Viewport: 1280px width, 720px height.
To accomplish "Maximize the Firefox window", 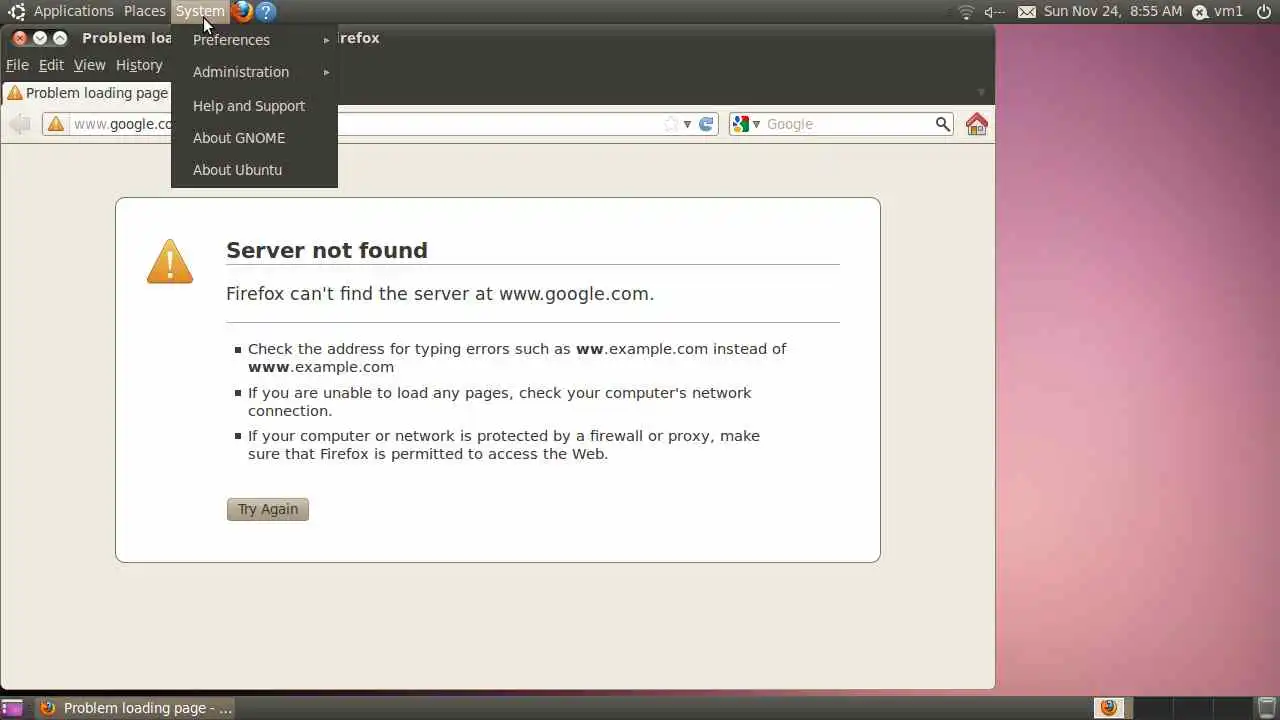I will 60,38.
